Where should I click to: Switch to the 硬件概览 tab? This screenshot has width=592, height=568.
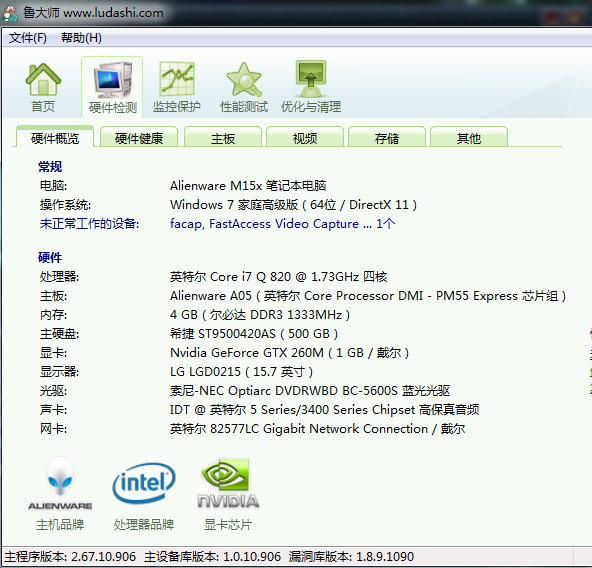coord(55,137)
